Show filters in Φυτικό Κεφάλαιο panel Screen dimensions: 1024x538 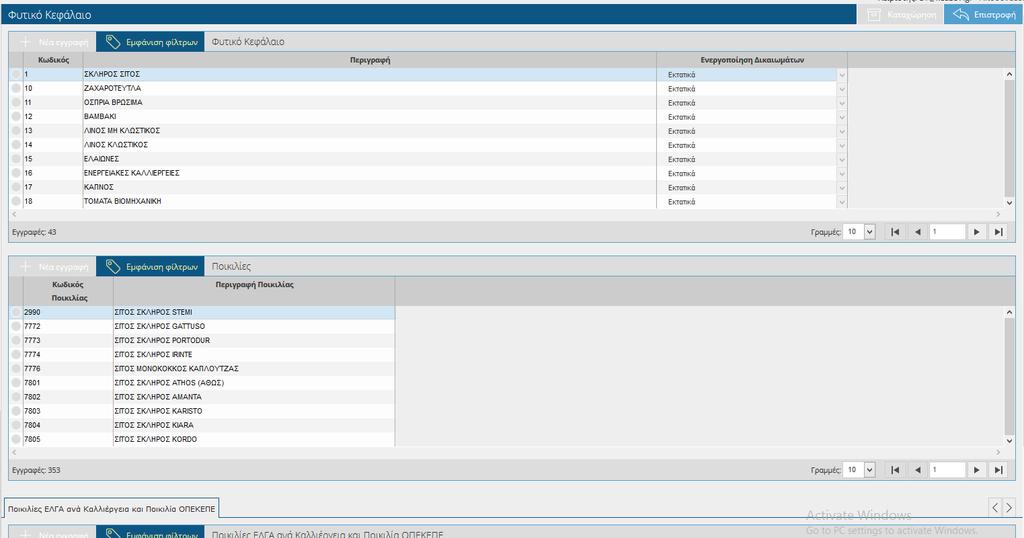[x=150, y=42]
